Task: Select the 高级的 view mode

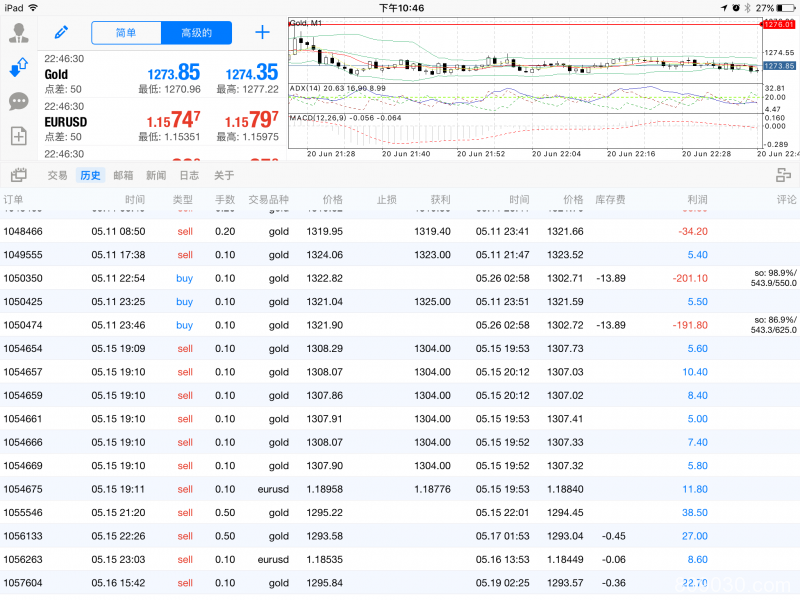Action: (x=196, y=33)
